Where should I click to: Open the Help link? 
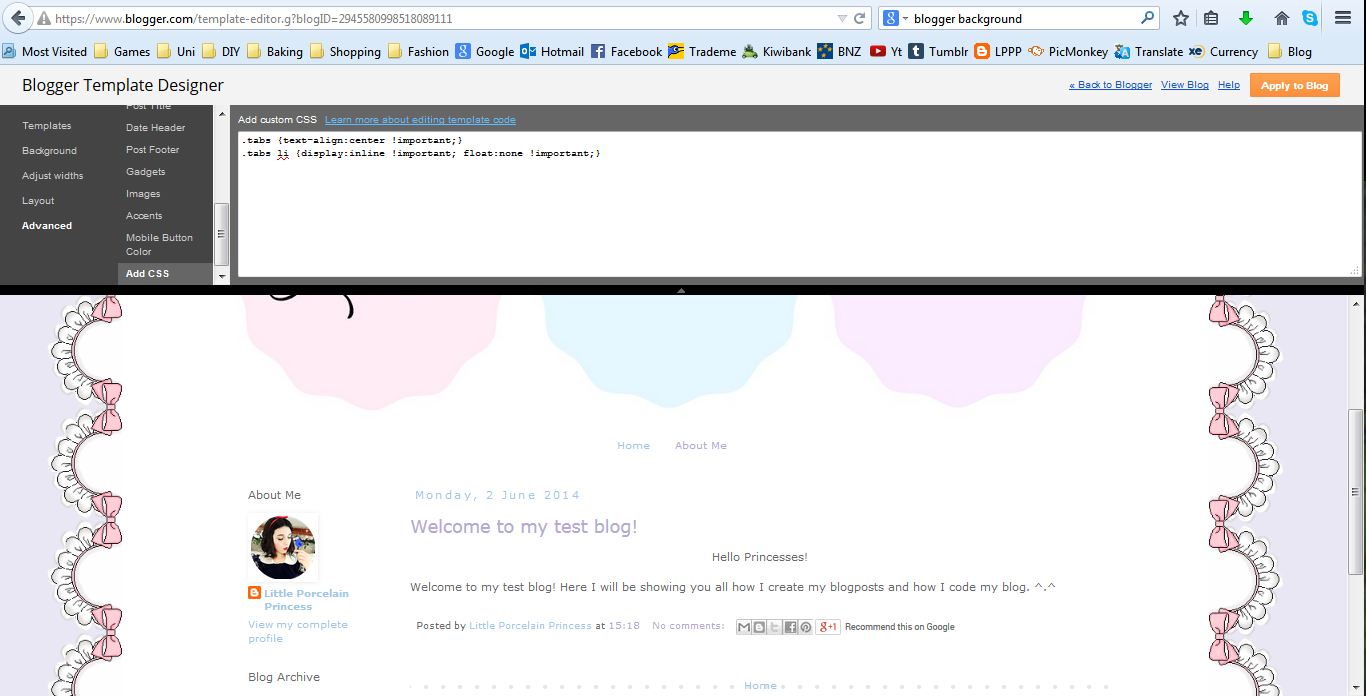1229,85
